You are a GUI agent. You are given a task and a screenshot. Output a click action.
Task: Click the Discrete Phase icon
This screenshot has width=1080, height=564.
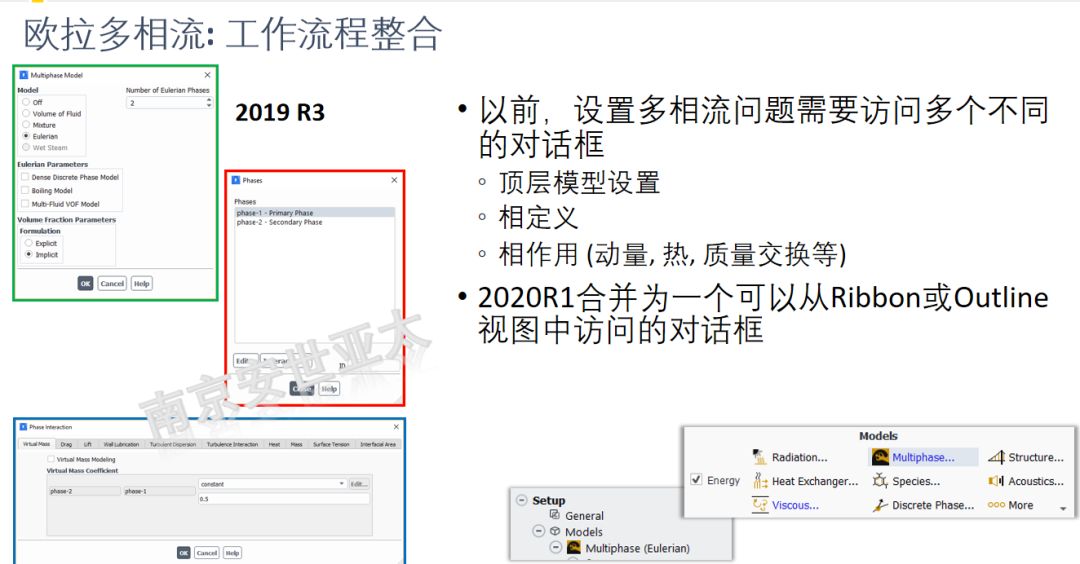coord(880,505)
